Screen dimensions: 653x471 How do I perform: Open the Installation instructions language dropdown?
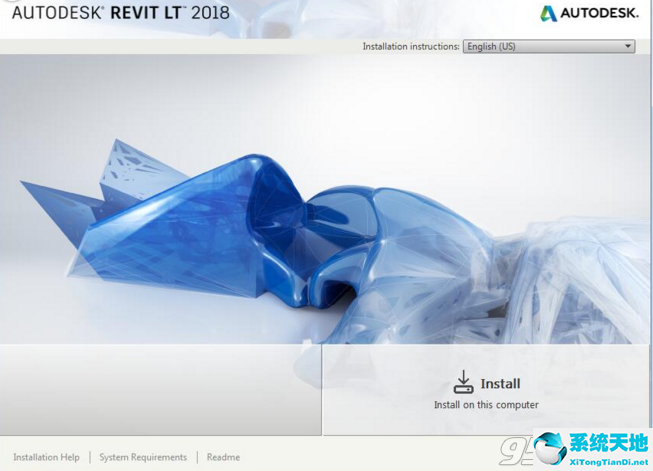click(x=549, y=46)
